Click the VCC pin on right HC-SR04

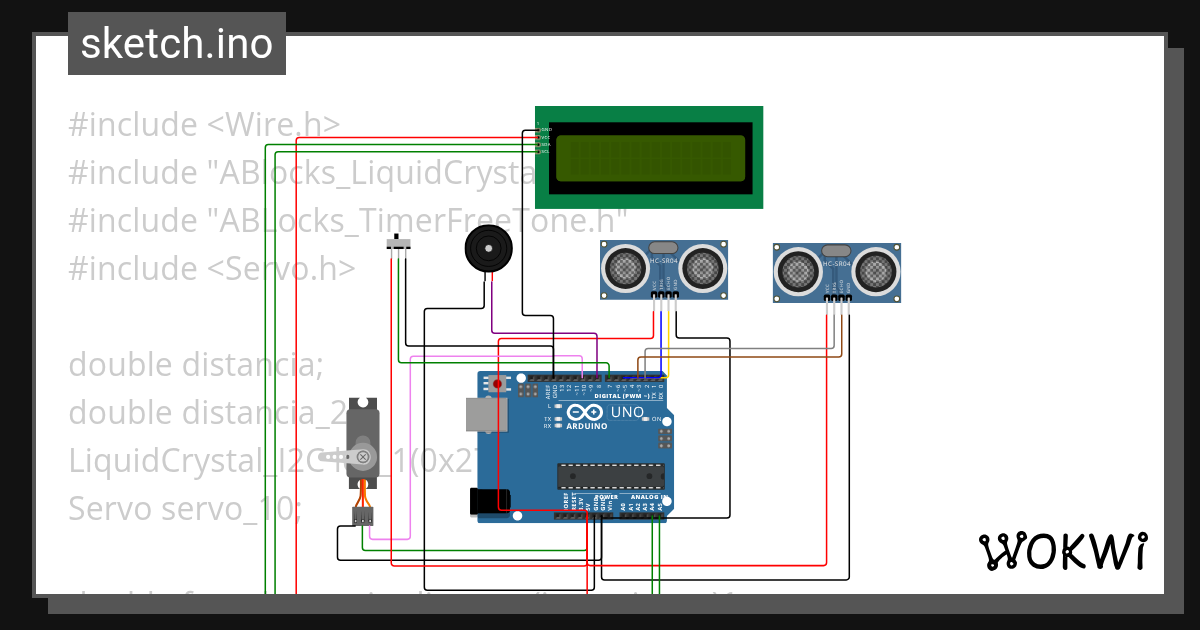827,297
